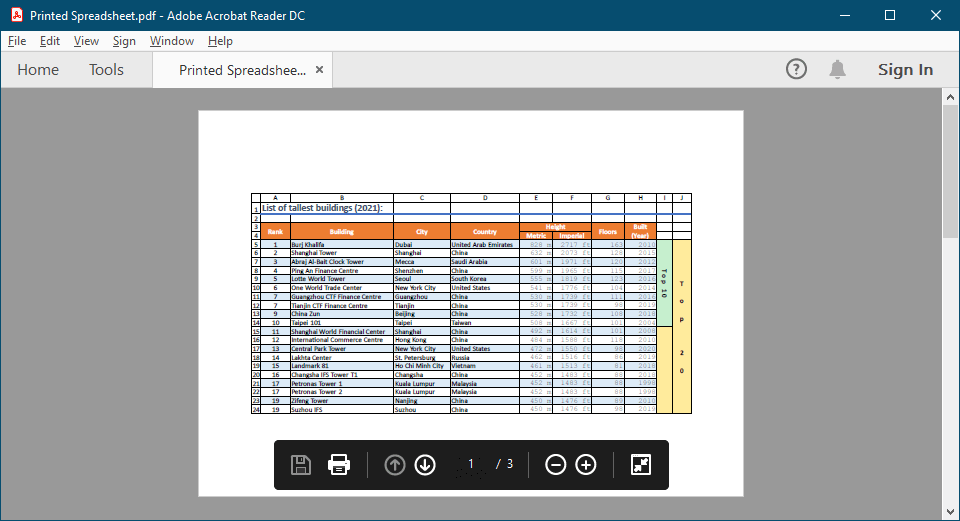Click the vertical scrollbar down arrow

coord(950,511)
